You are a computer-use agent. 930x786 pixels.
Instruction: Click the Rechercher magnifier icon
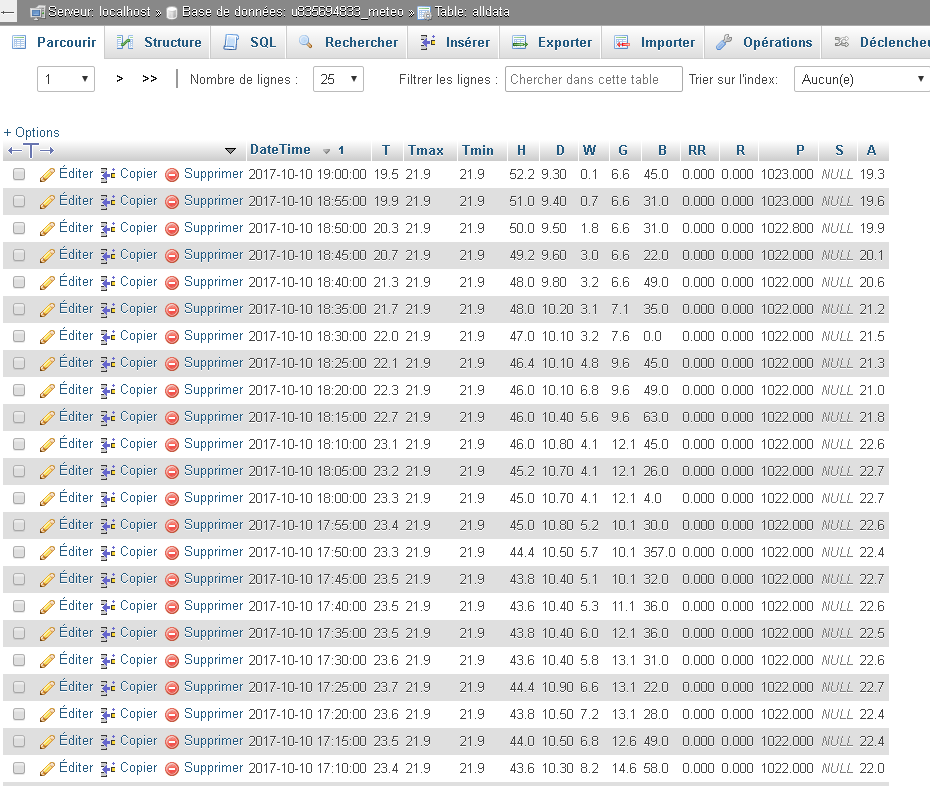tap(306, 42)
